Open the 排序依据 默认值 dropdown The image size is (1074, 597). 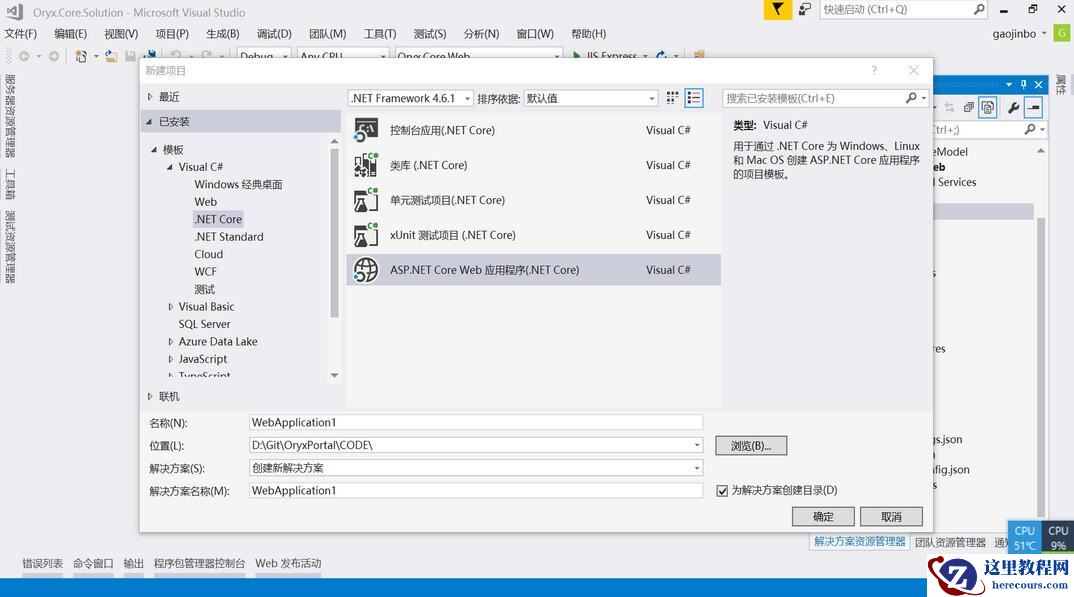click(x=652, y=97)
